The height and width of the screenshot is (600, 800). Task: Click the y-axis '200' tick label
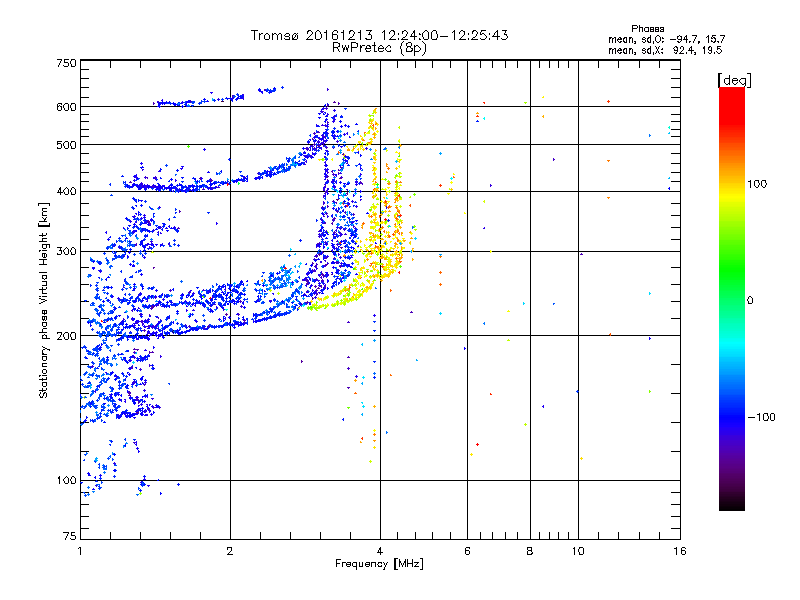pos(66,336)
